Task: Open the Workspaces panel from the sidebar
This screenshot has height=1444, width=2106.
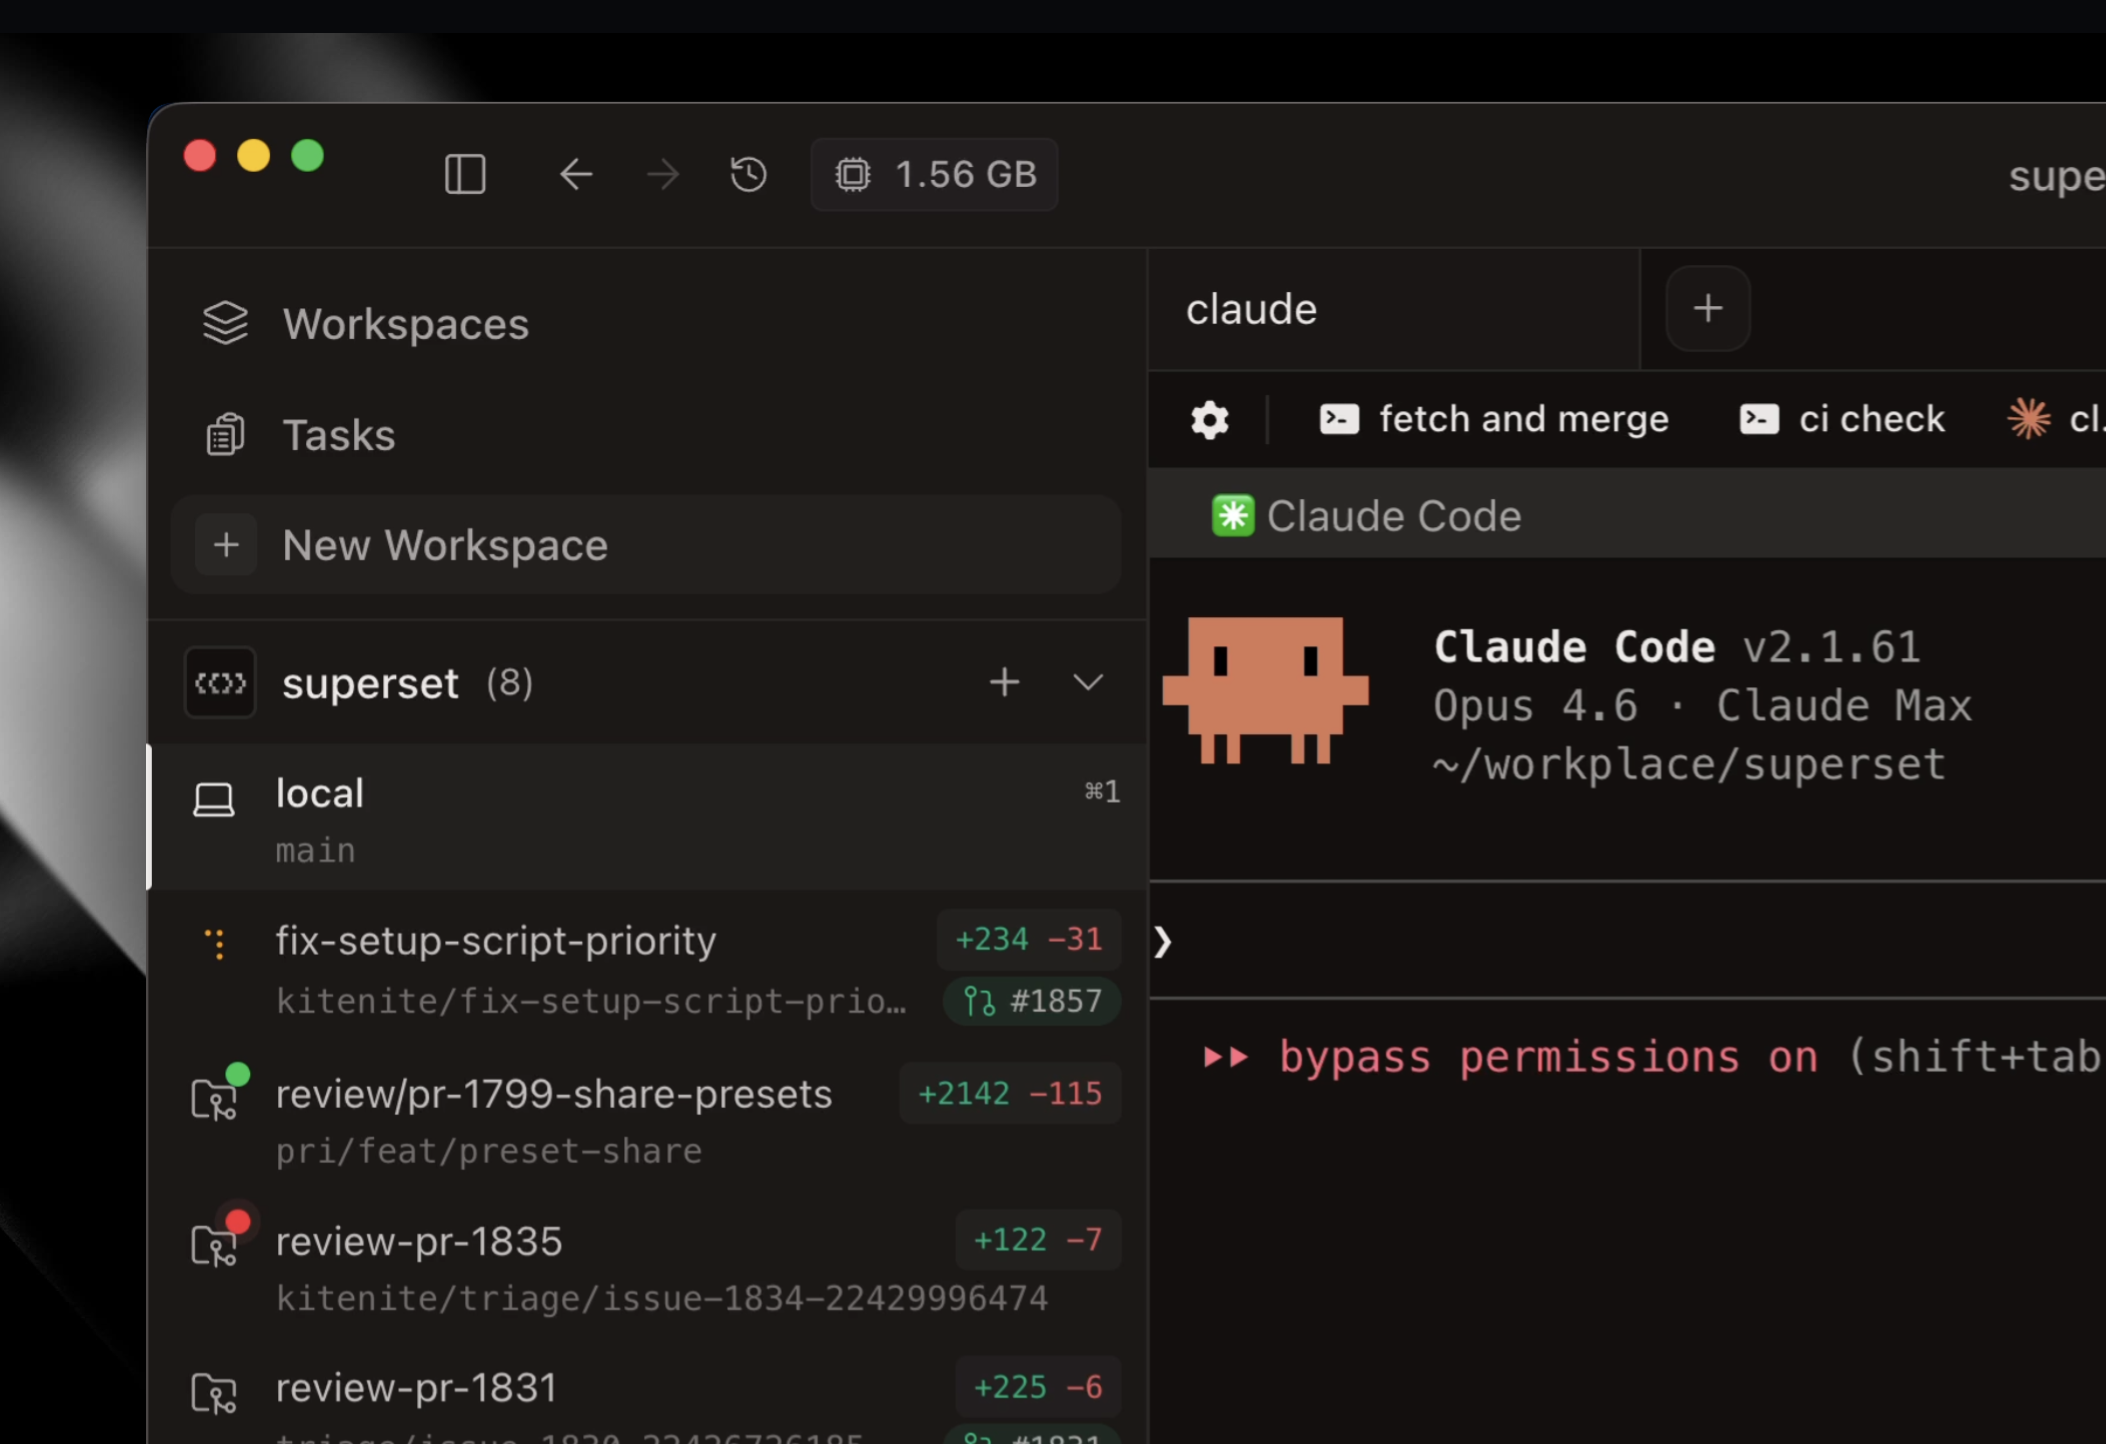Action: pos(404,323)
